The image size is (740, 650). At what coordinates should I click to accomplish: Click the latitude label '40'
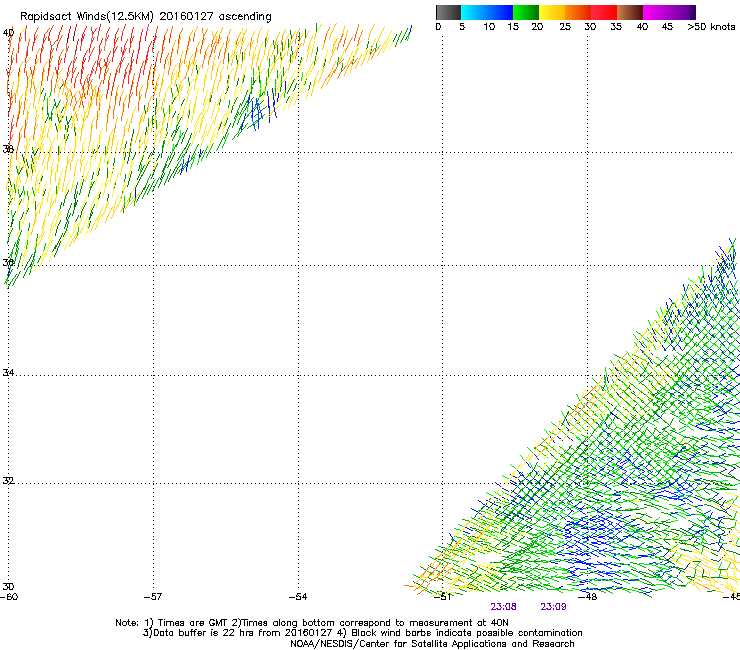coord(8,33)
